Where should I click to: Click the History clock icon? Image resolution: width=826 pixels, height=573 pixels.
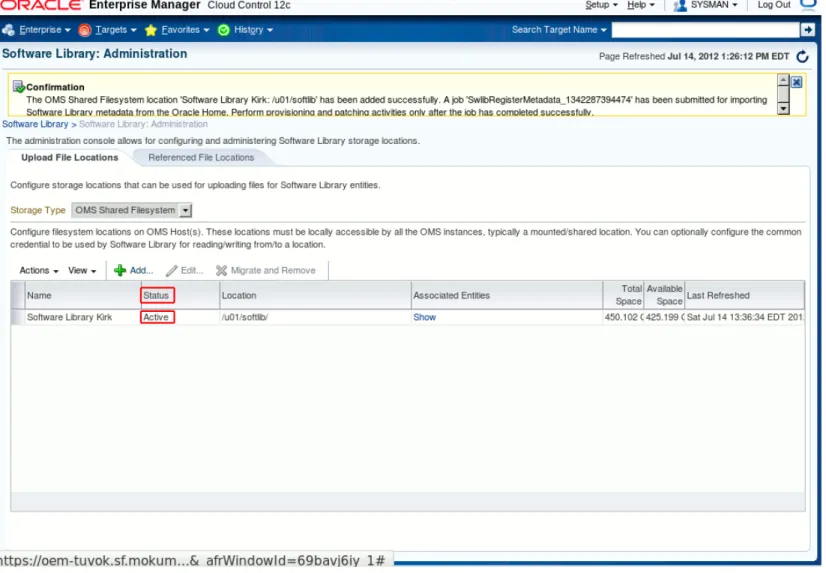[x=224, y=30]
